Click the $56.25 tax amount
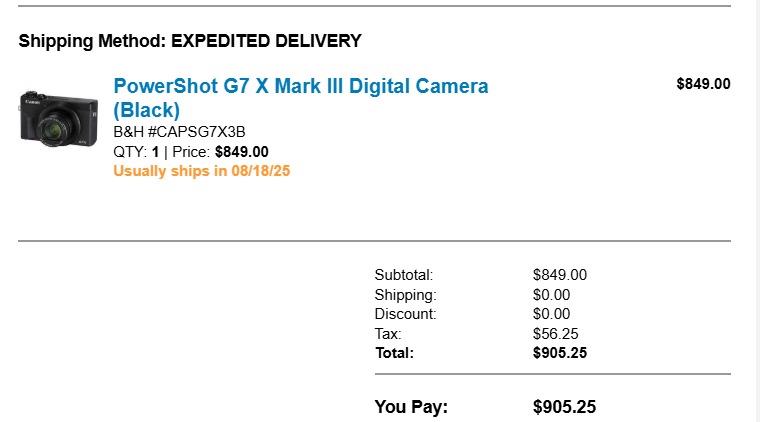This screenshot has width=760, height=422. point(555,334)
